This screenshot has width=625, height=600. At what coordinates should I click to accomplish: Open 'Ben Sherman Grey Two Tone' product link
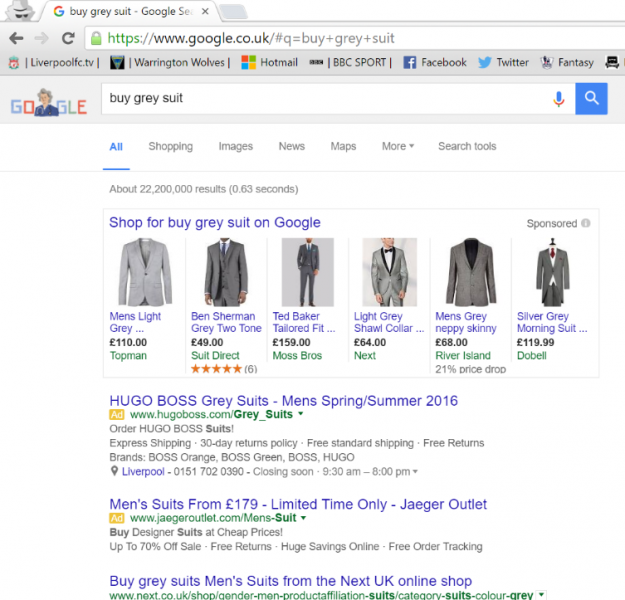(226, 322)
